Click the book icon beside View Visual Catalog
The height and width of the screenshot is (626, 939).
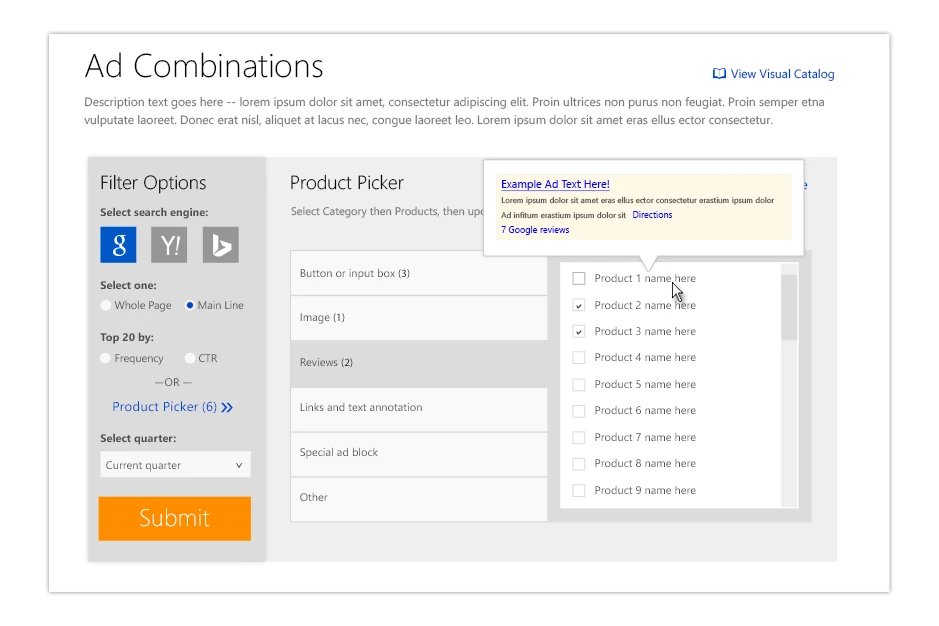[x=719, y=74]
